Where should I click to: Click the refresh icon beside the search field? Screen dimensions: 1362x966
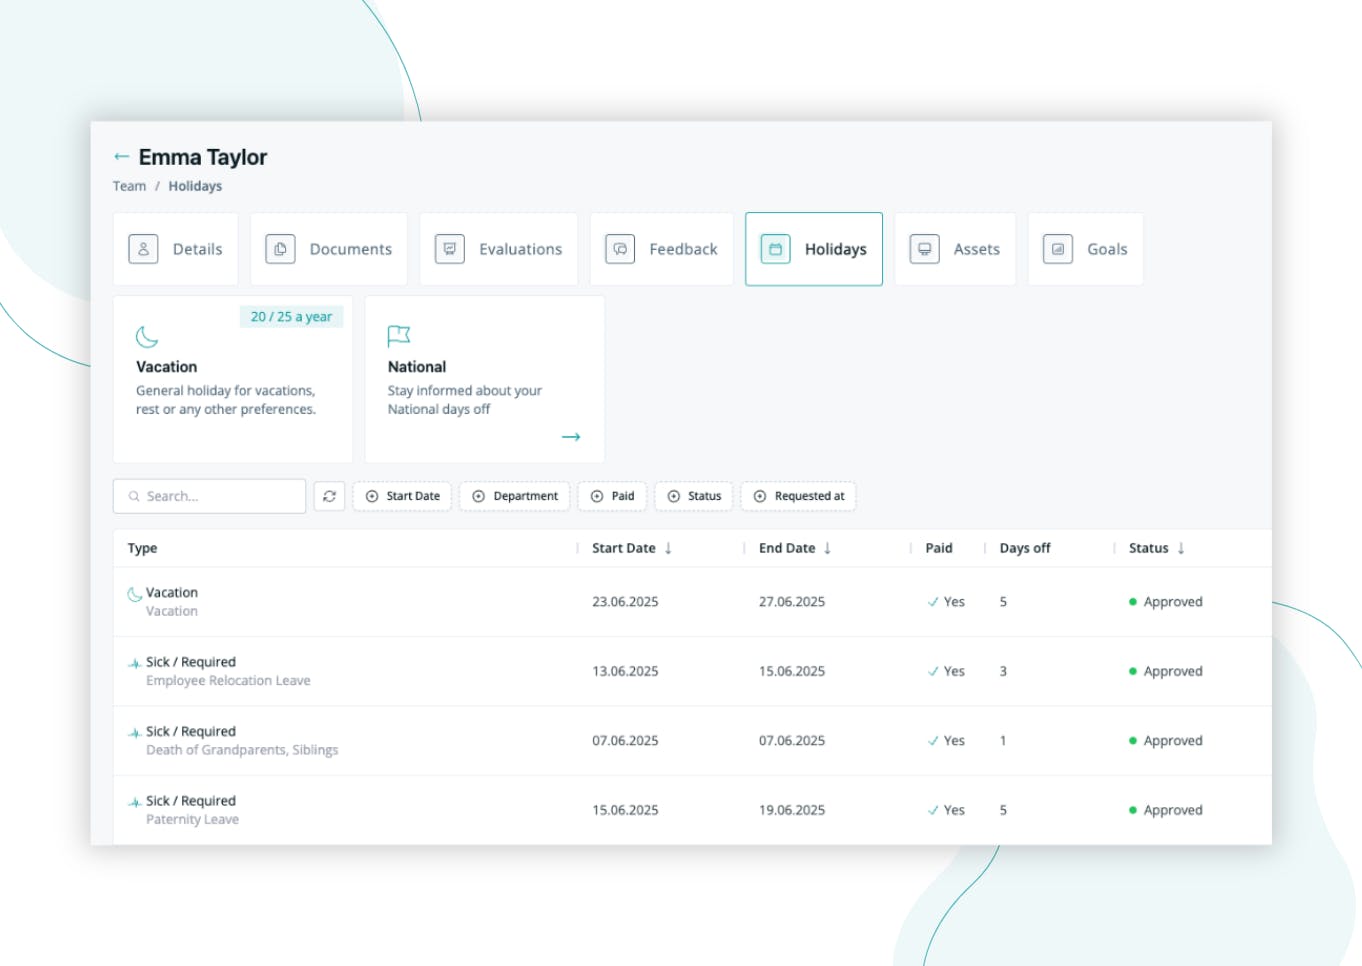point(330,495)
